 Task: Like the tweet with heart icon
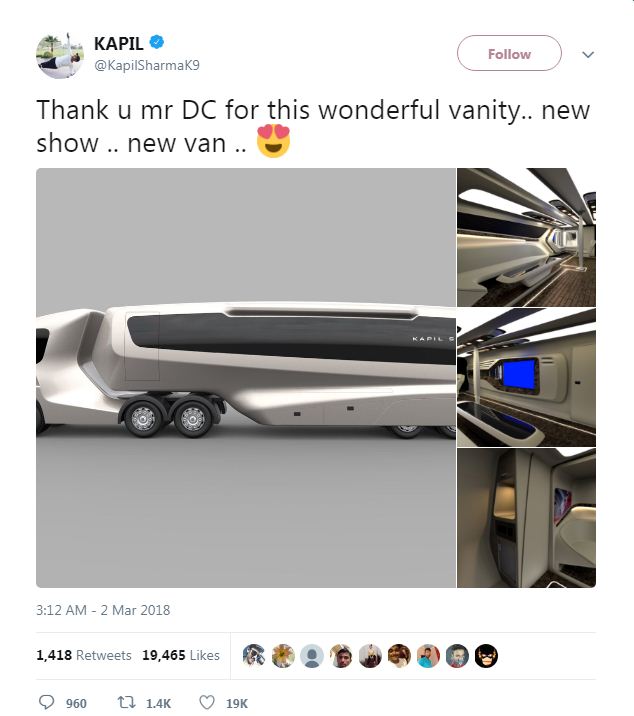207,702
